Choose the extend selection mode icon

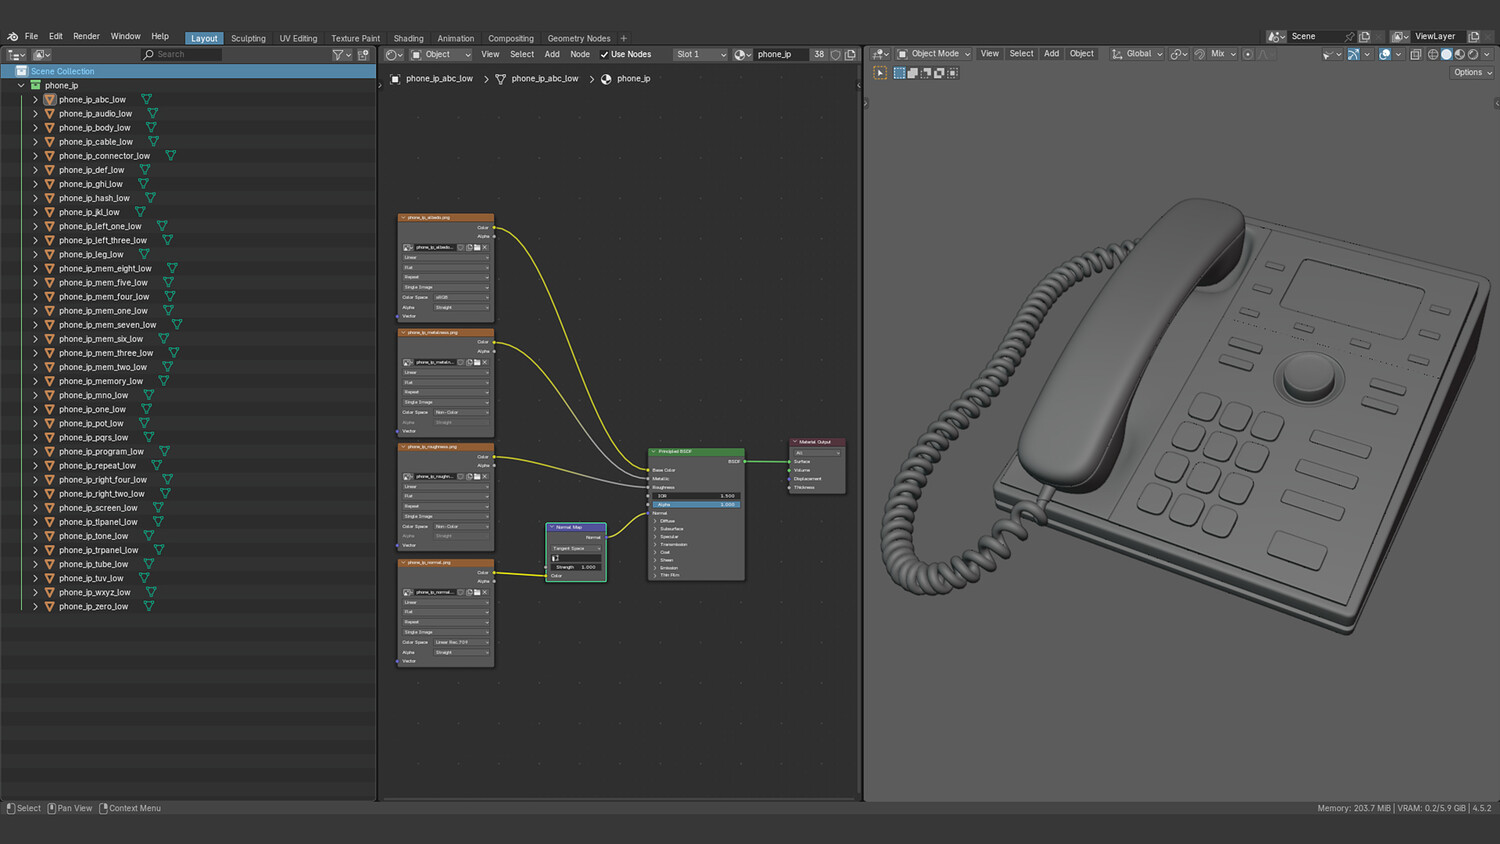coord(912,73)
